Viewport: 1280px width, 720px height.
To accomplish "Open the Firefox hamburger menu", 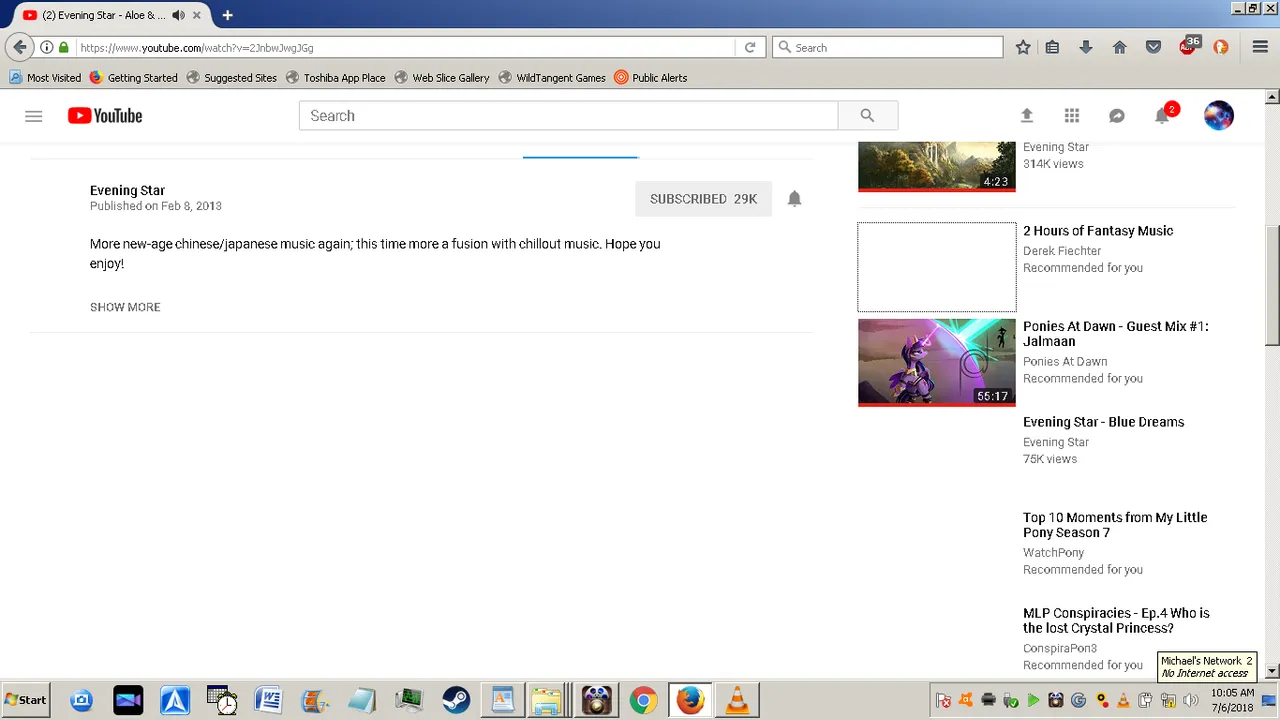I will tap(1260, 47).
